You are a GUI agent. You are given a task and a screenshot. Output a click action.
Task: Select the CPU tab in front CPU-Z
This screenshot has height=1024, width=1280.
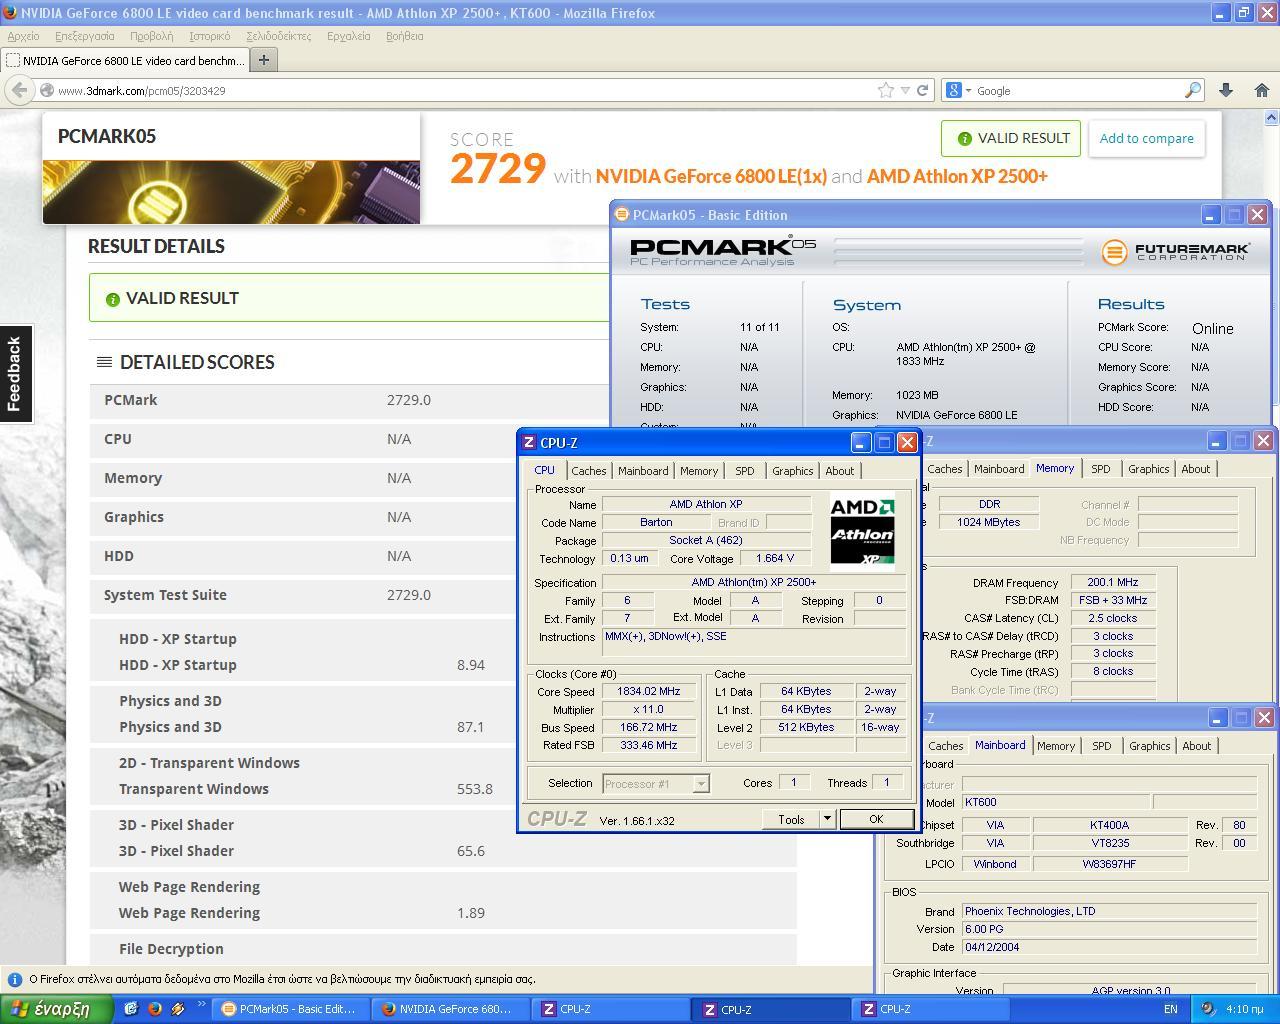544,470
